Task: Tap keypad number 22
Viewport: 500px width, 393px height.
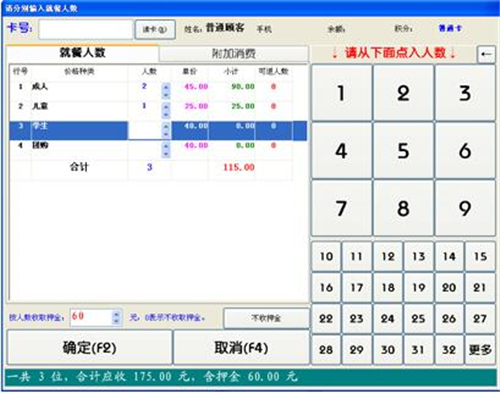Action: pos(326,319)
